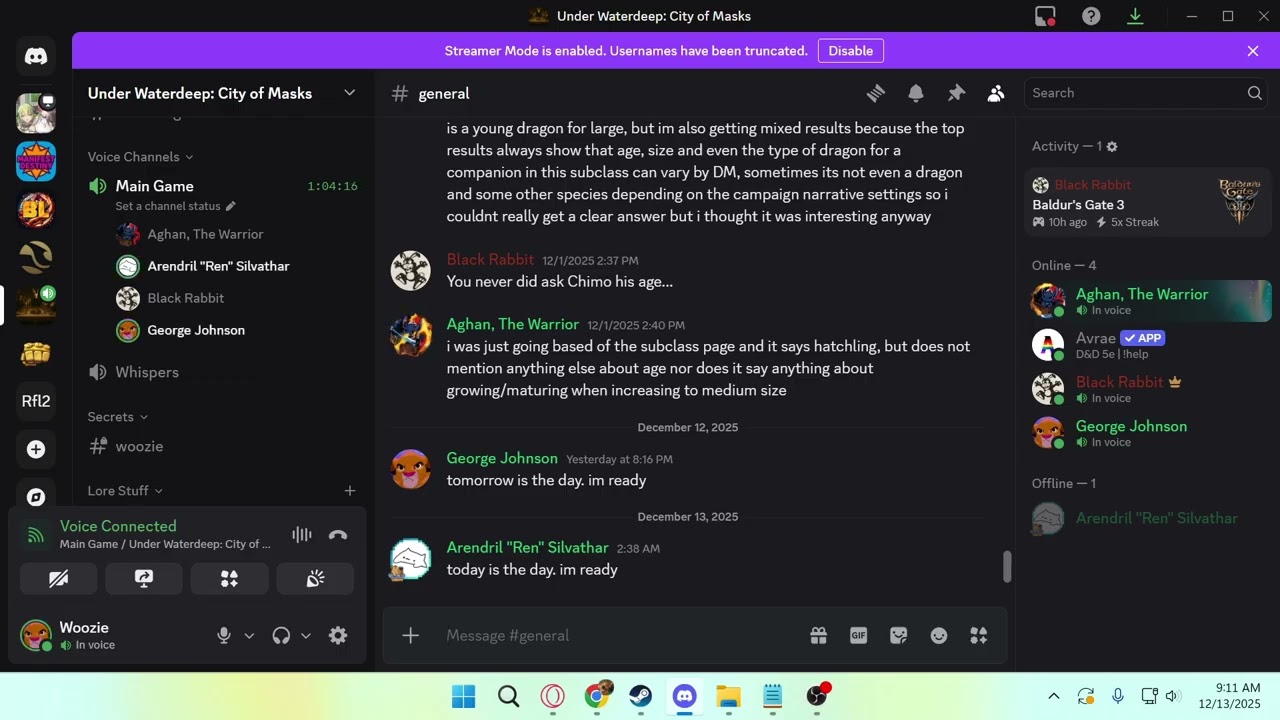Toggle the member list icon
The width and height of the screenshot is (1280, 720).
996,93
